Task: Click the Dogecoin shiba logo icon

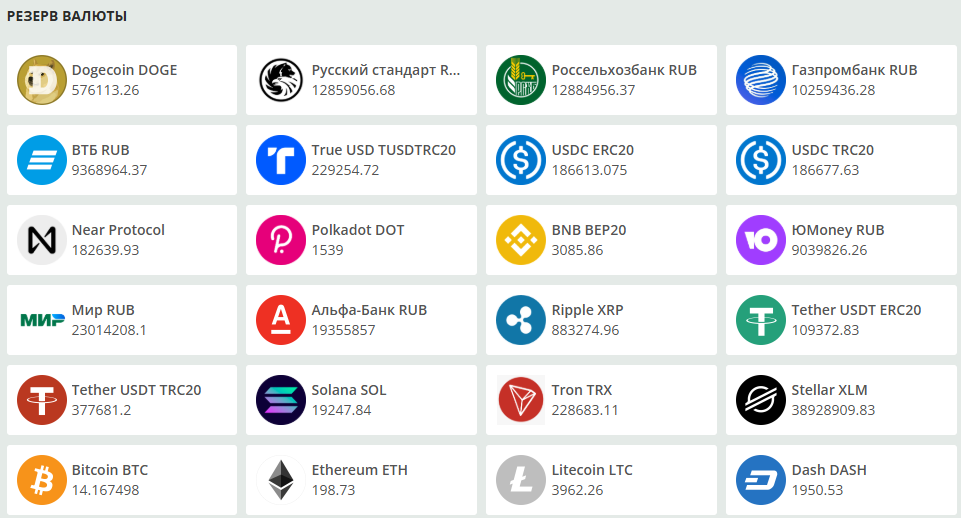Action: coord(42,80)
